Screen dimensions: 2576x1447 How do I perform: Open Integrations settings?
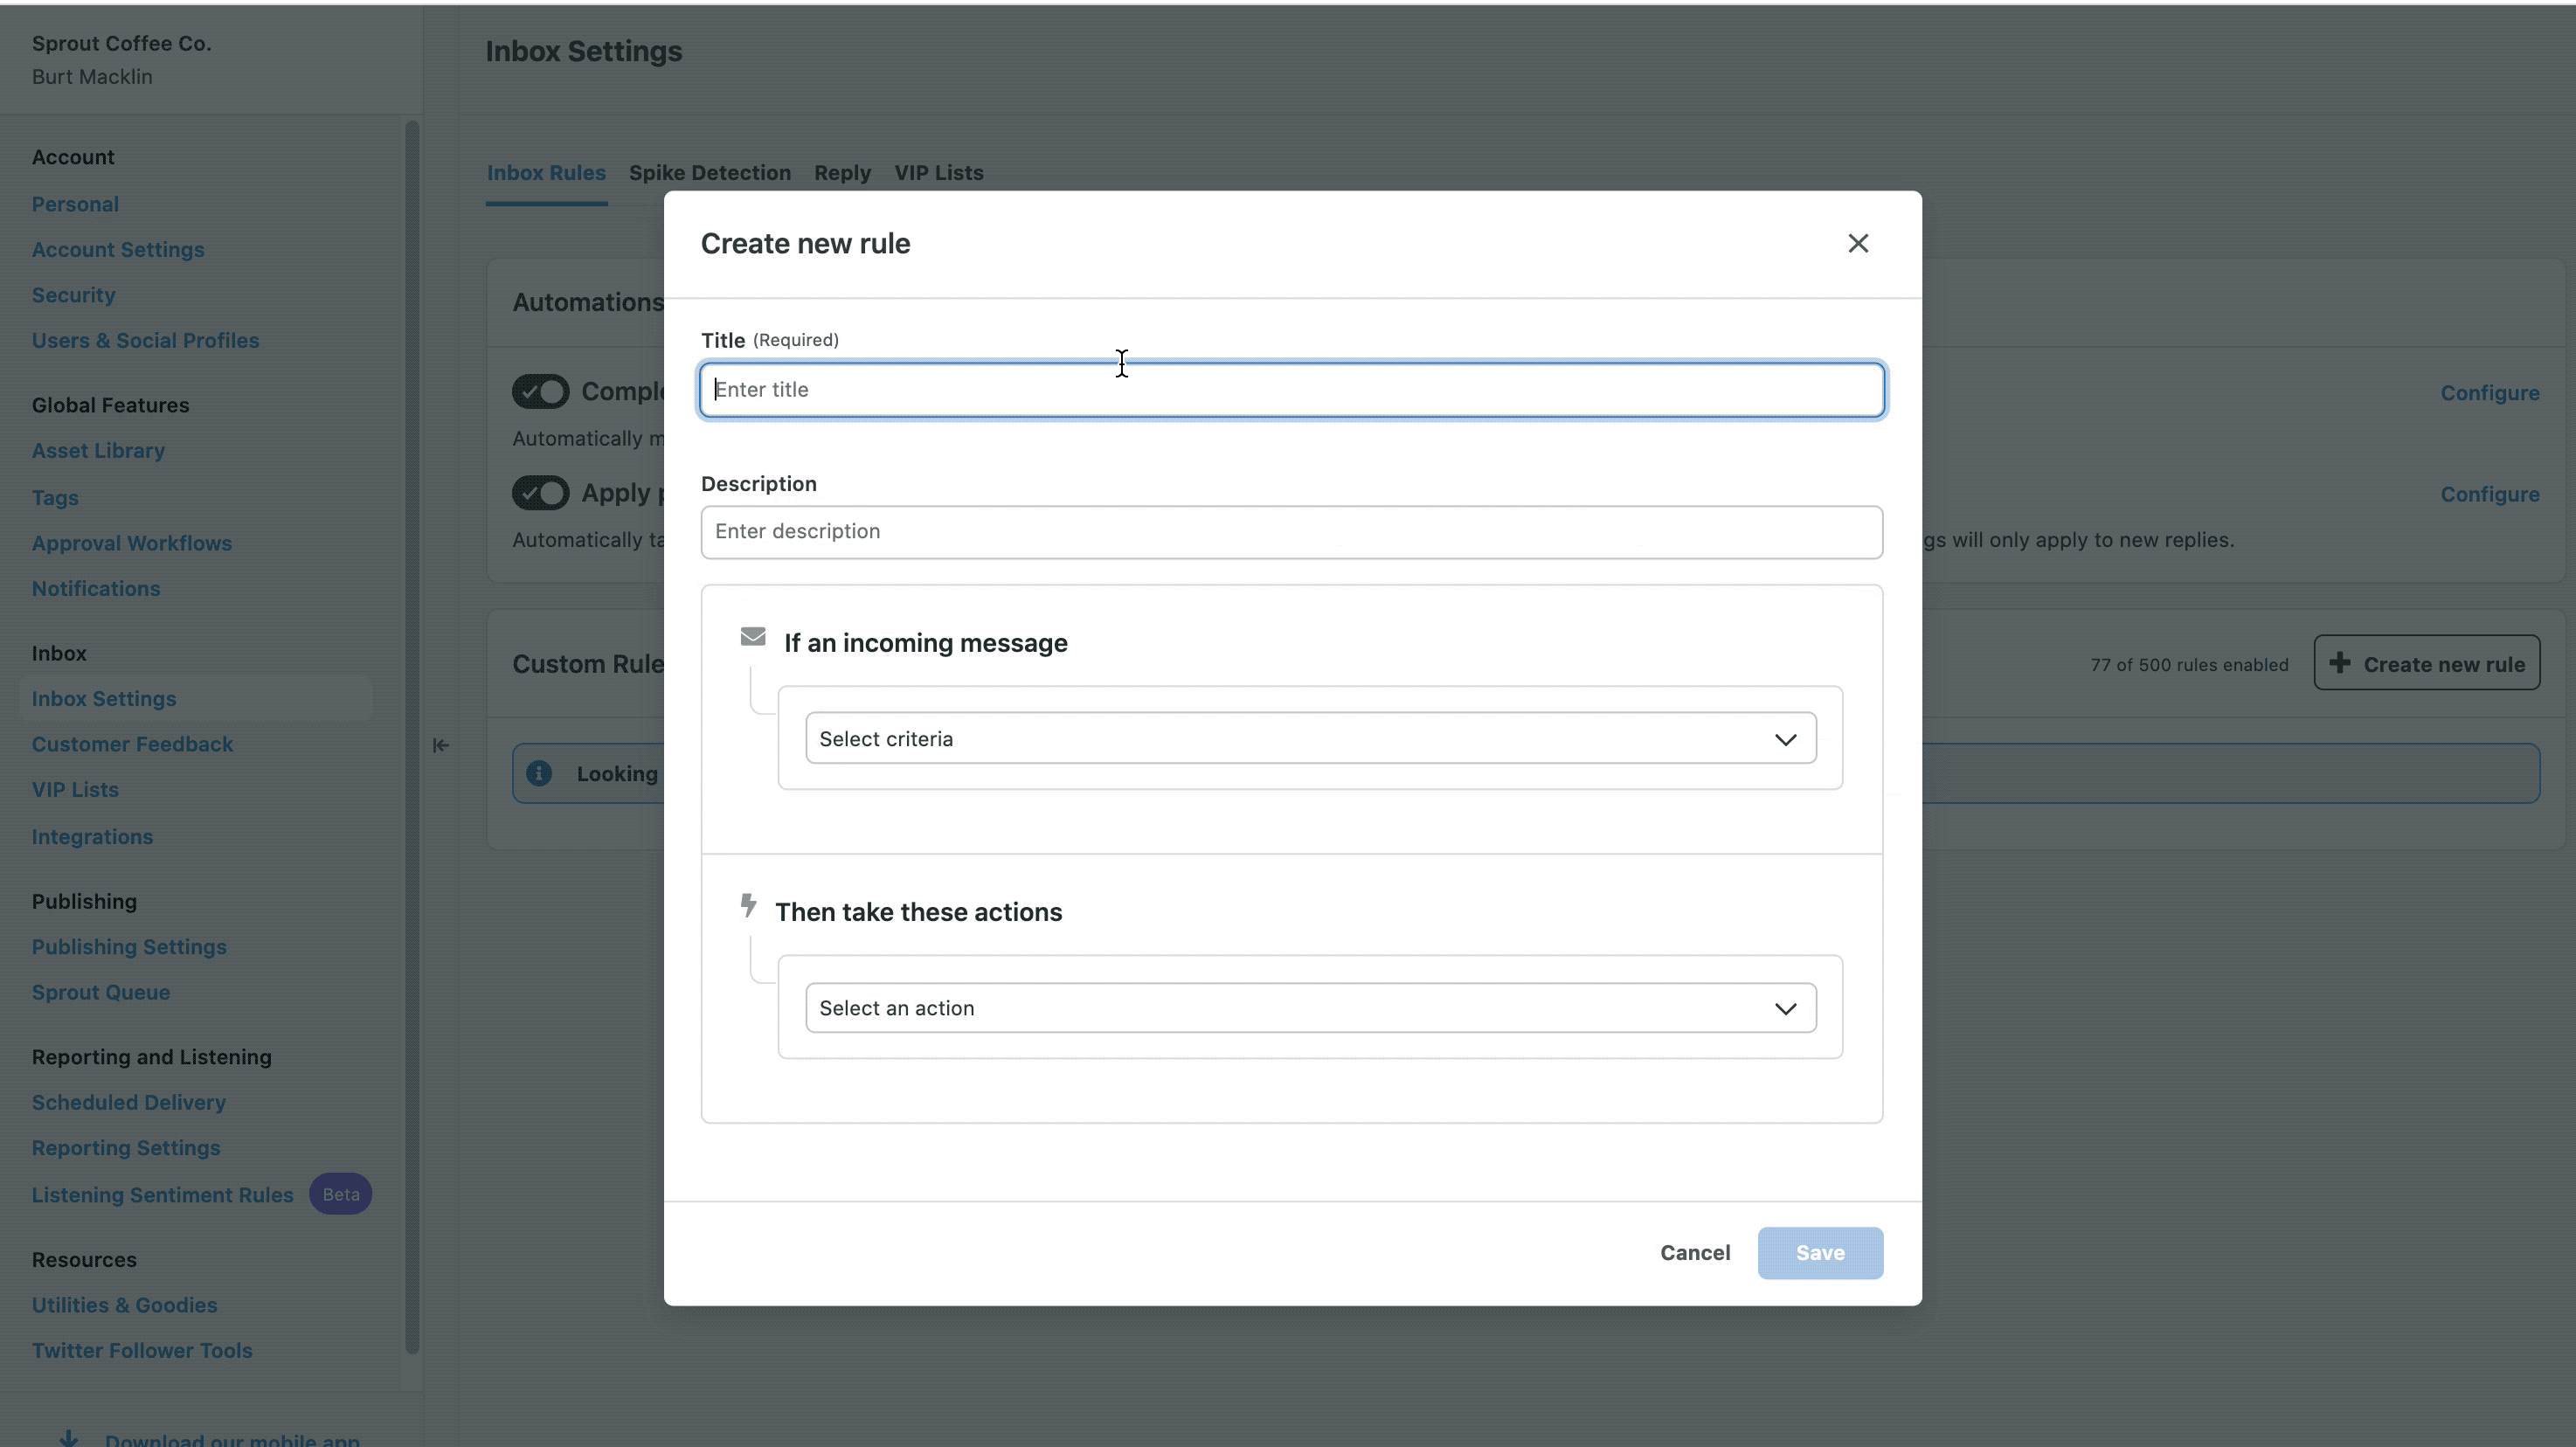[x=92, y=837]
